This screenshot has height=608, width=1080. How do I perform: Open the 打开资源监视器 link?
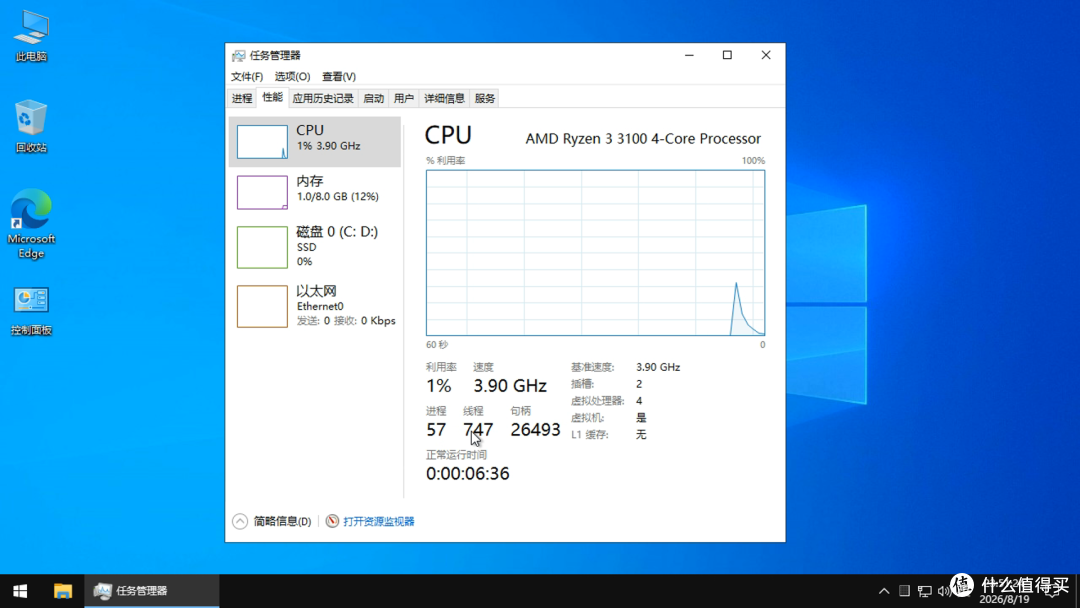pos(379,521)
